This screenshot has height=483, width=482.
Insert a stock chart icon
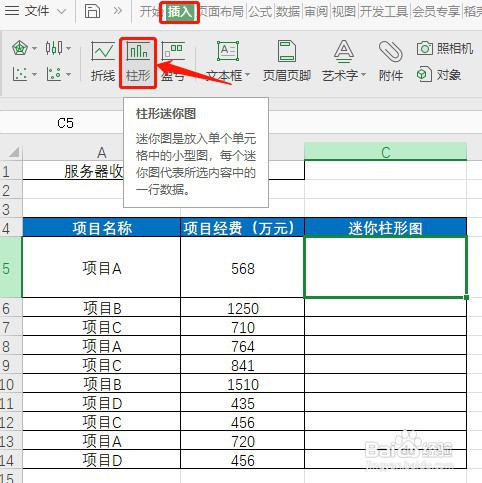point(54,48)
